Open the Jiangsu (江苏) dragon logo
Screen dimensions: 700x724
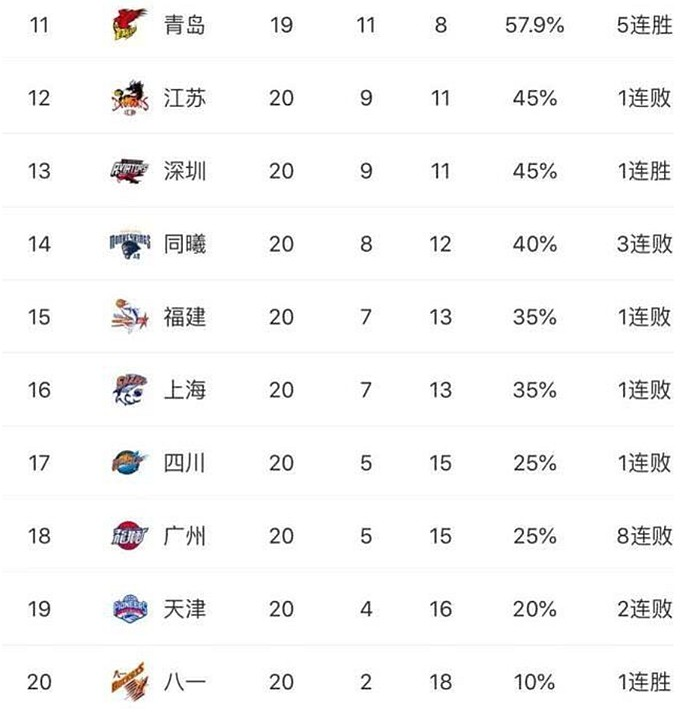(x=130, y=98)
